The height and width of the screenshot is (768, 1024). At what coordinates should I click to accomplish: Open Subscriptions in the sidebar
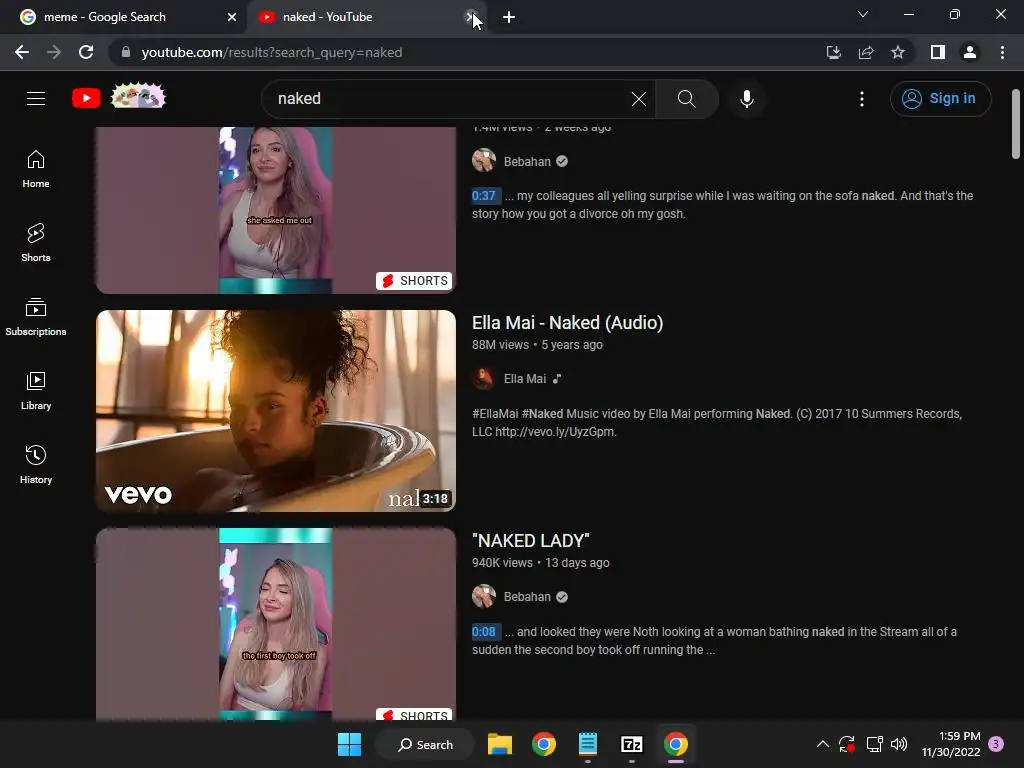pyautogui.click(x=36, y=317)
